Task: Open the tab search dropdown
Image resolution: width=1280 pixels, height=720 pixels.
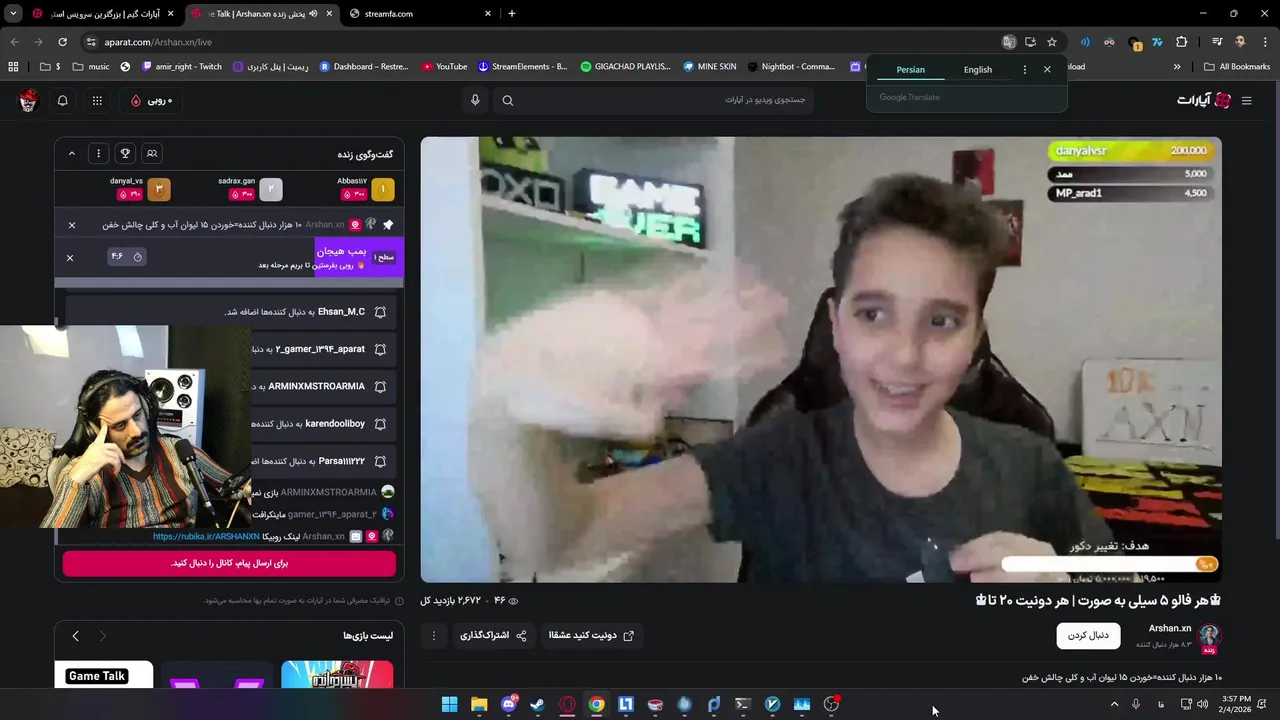Action: tap(13, 14)
